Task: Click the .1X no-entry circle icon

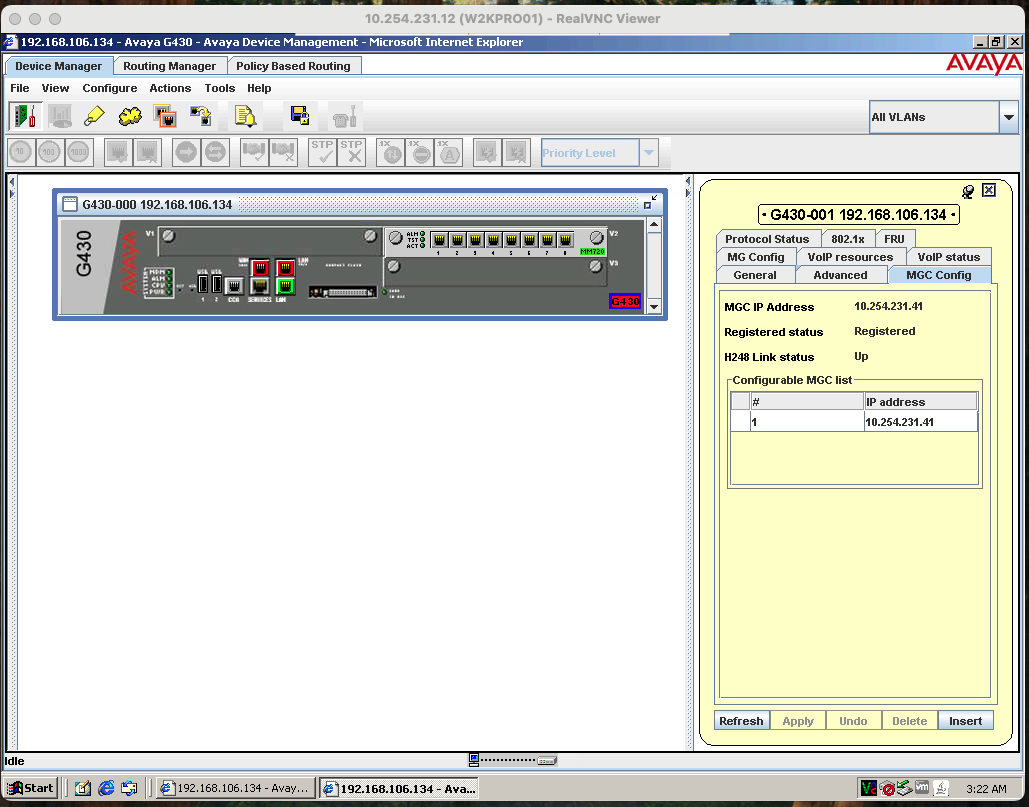Action: pos(420,152)
